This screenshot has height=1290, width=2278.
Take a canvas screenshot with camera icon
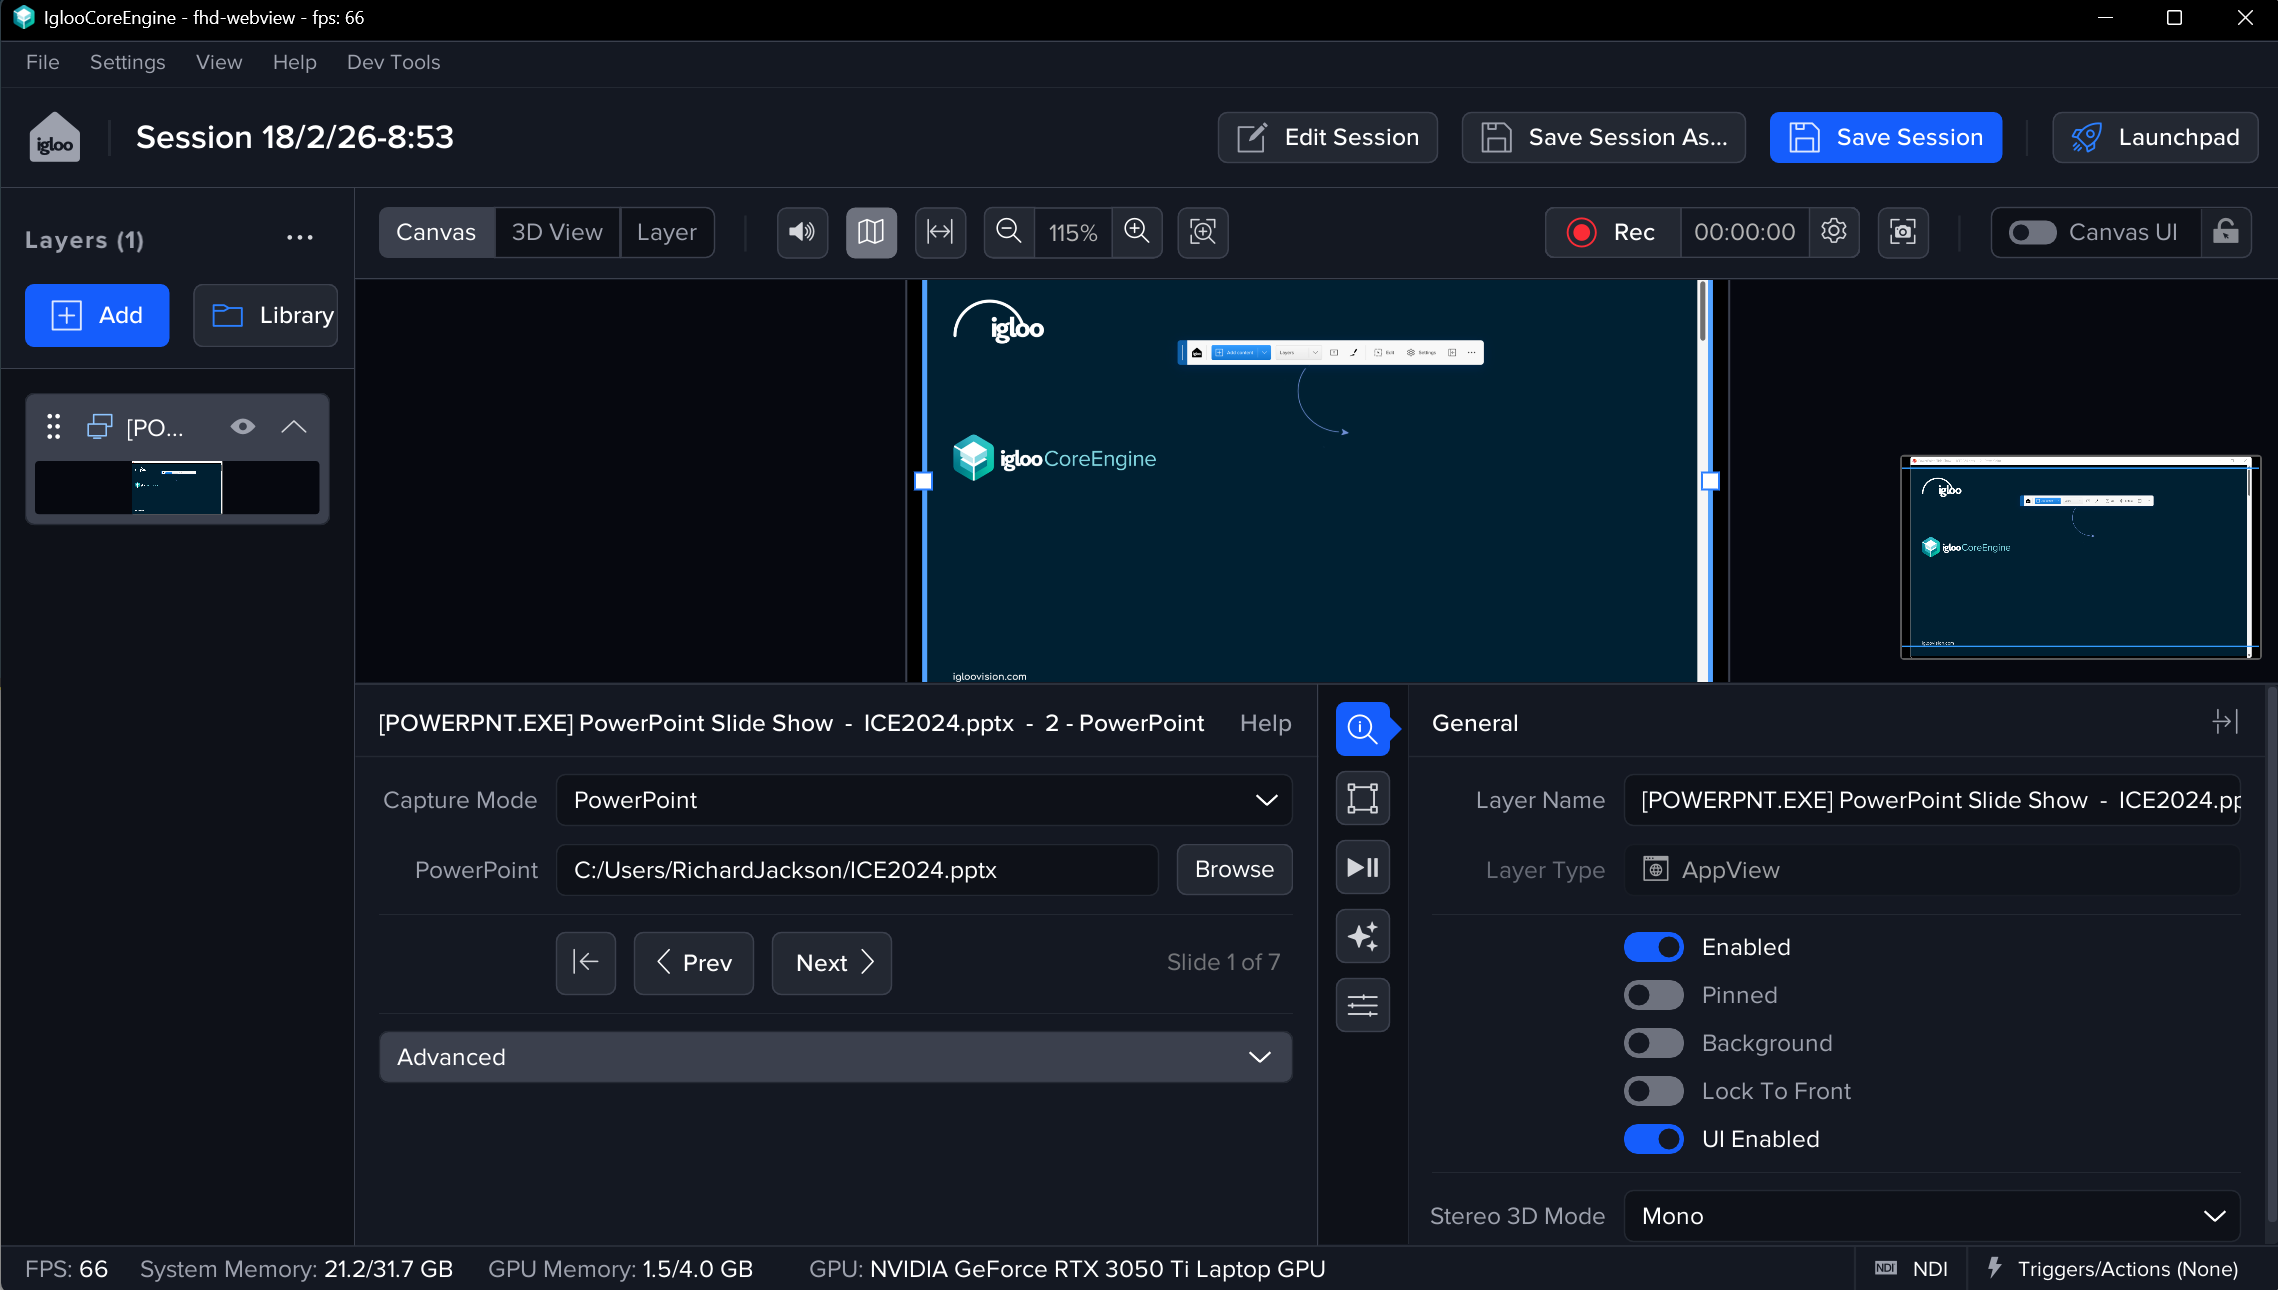(1902, 232)
